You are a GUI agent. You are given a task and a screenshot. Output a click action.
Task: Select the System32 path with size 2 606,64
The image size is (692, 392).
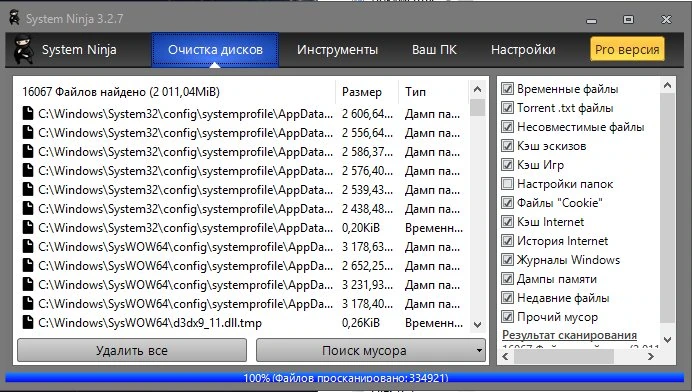[185, 114]
